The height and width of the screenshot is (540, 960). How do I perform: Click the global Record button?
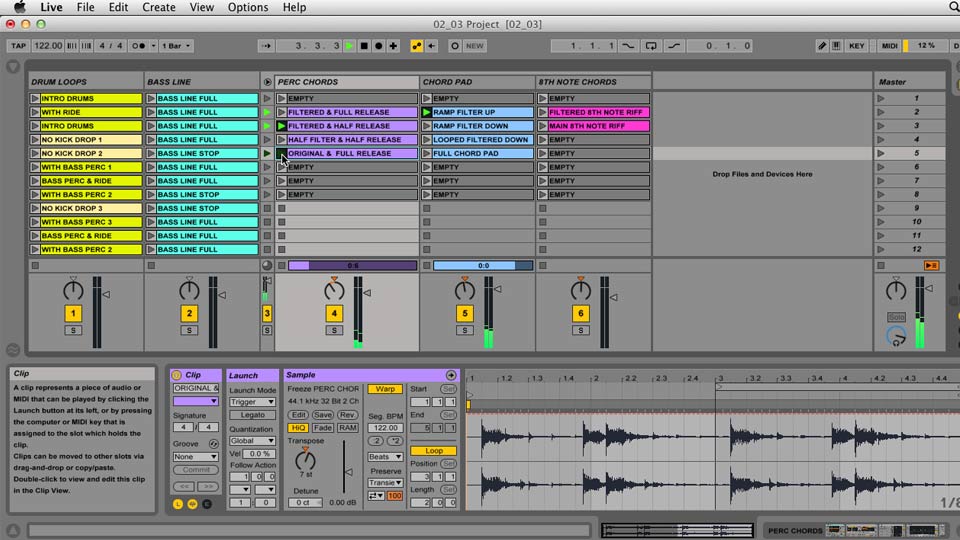[x=379, y=46]
